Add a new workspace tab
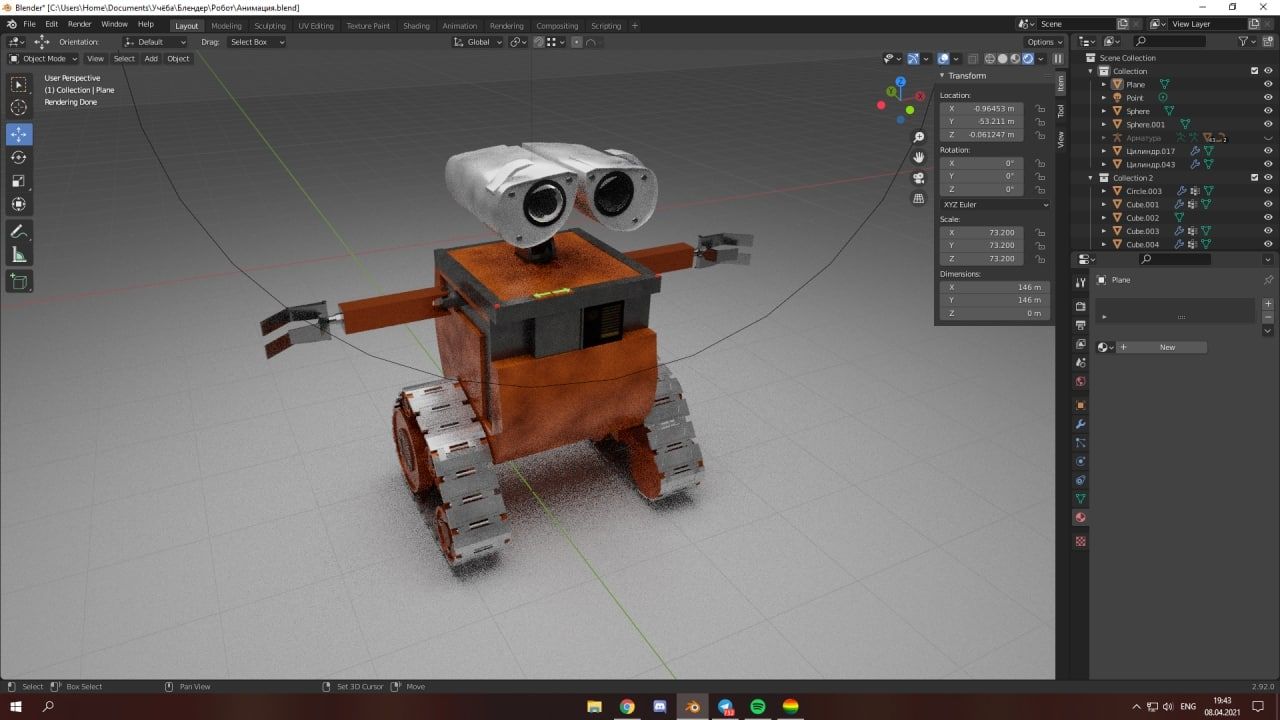 (634, 26)
